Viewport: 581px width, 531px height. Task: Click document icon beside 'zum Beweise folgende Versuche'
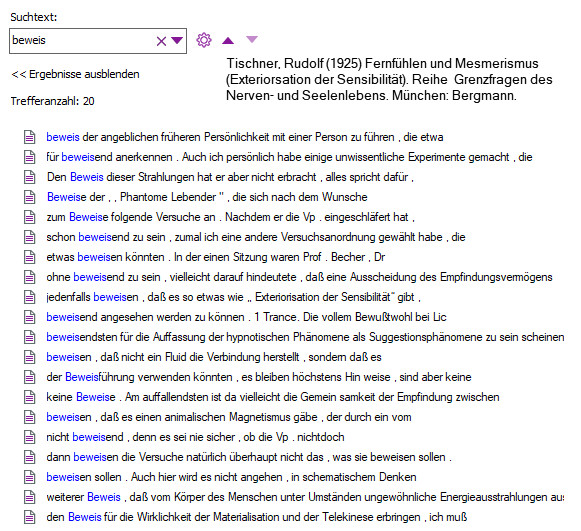click(30, 217)
